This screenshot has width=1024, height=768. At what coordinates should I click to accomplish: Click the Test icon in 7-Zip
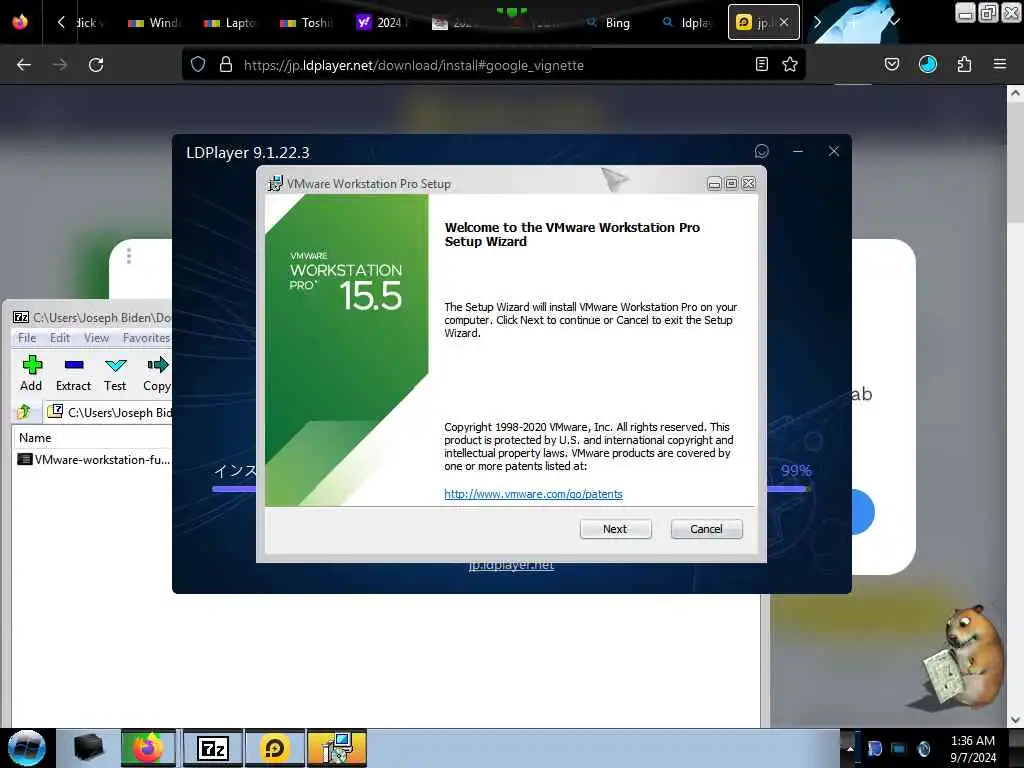point(115,374)
